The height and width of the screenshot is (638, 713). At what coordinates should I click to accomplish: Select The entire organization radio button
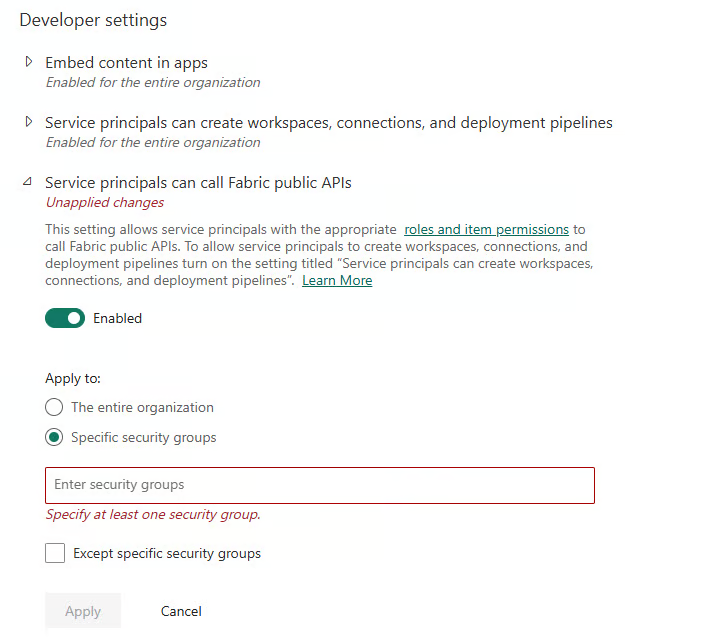54,407
